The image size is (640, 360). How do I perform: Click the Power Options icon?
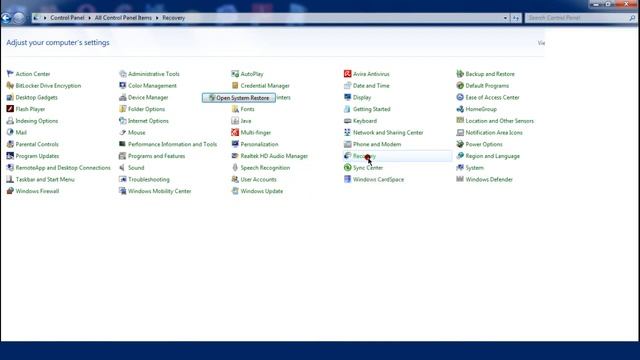(460, 144)
